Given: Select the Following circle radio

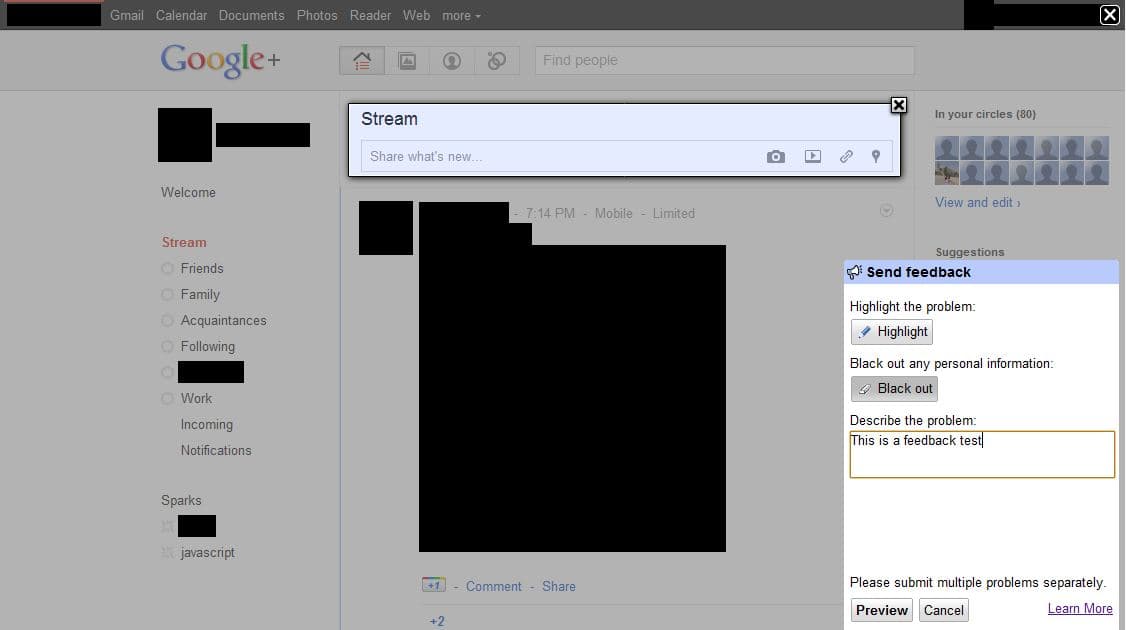Looking at the screenshot, I should point(167,346).
